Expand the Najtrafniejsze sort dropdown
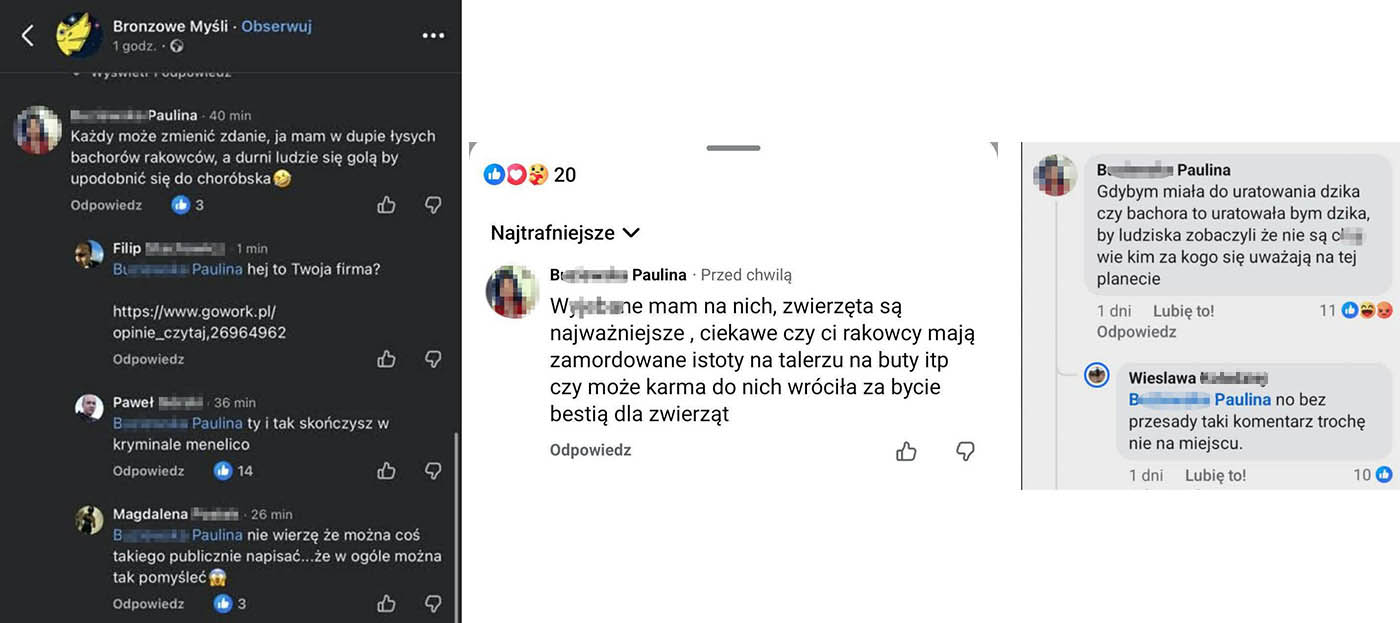Image resolution: width=1400 pixels, height=623 pixels. [x=565, y=233]
